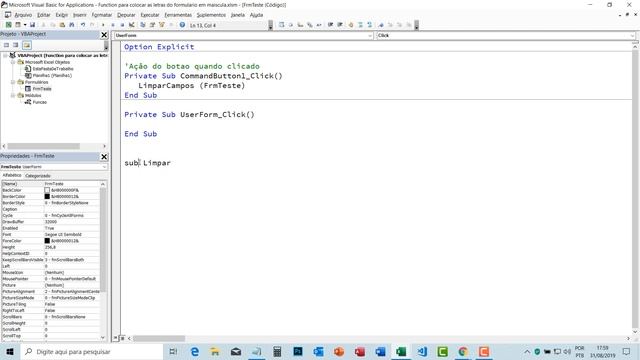Open the Click procedure dropdown
This screenshot has height=360, width=640.
(632, 36)
